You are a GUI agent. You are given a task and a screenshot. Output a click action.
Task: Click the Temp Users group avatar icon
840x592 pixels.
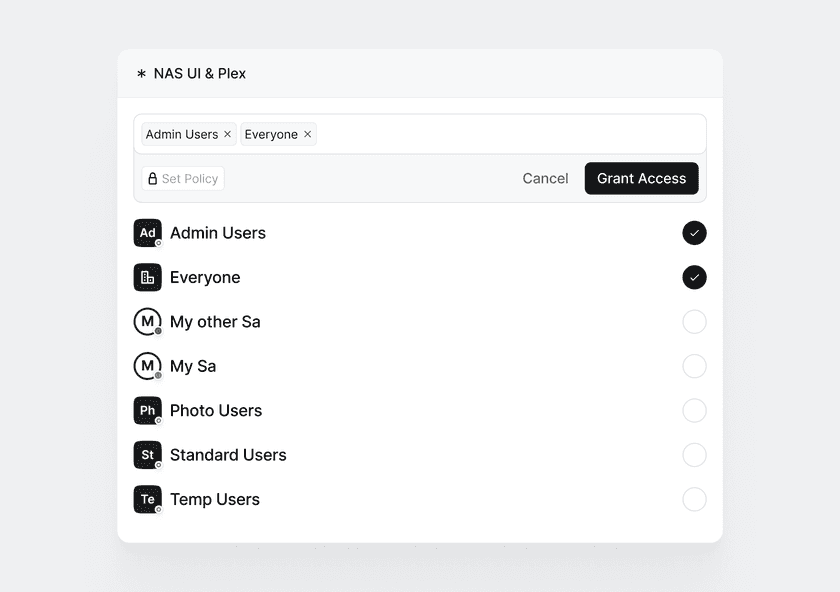click(147, 499)
